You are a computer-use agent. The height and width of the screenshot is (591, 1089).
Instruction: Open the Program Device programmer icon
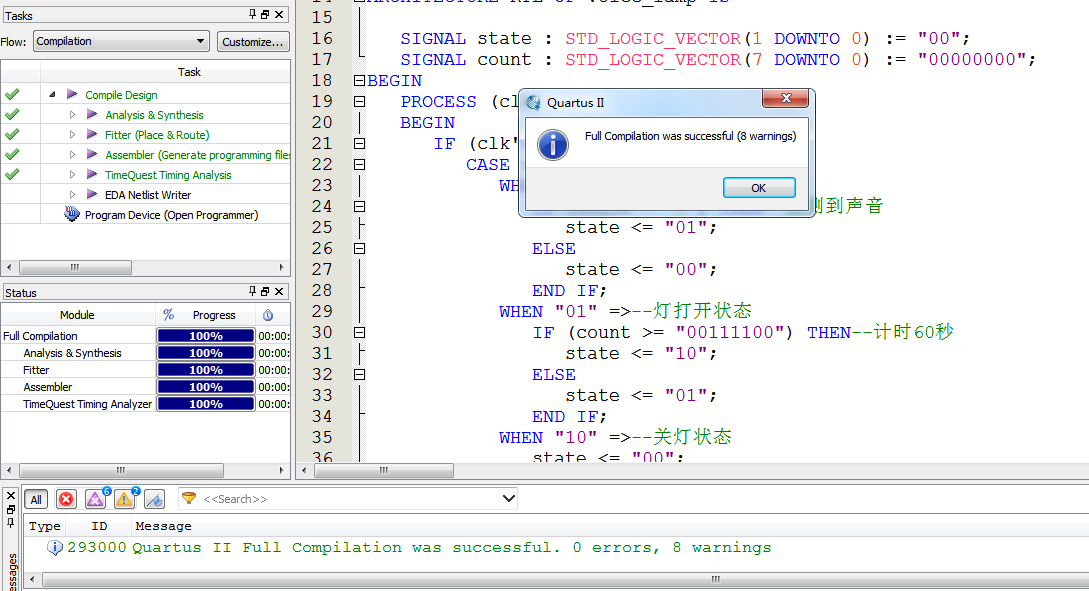tap(72, 215)
